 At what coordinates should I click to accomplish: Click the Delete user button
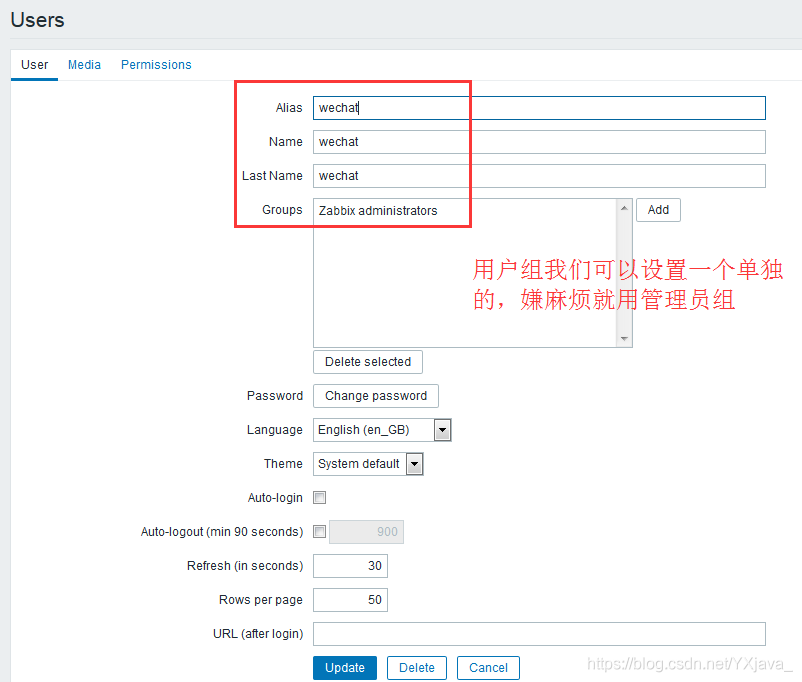point(417,668)
